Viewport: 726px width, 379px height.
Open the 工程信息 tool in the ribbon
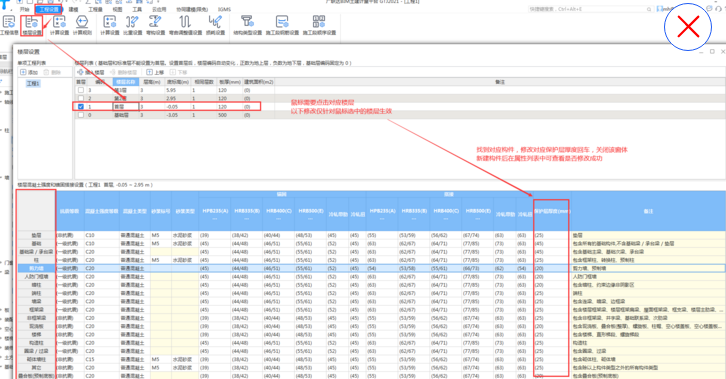(x=9, y=25)
